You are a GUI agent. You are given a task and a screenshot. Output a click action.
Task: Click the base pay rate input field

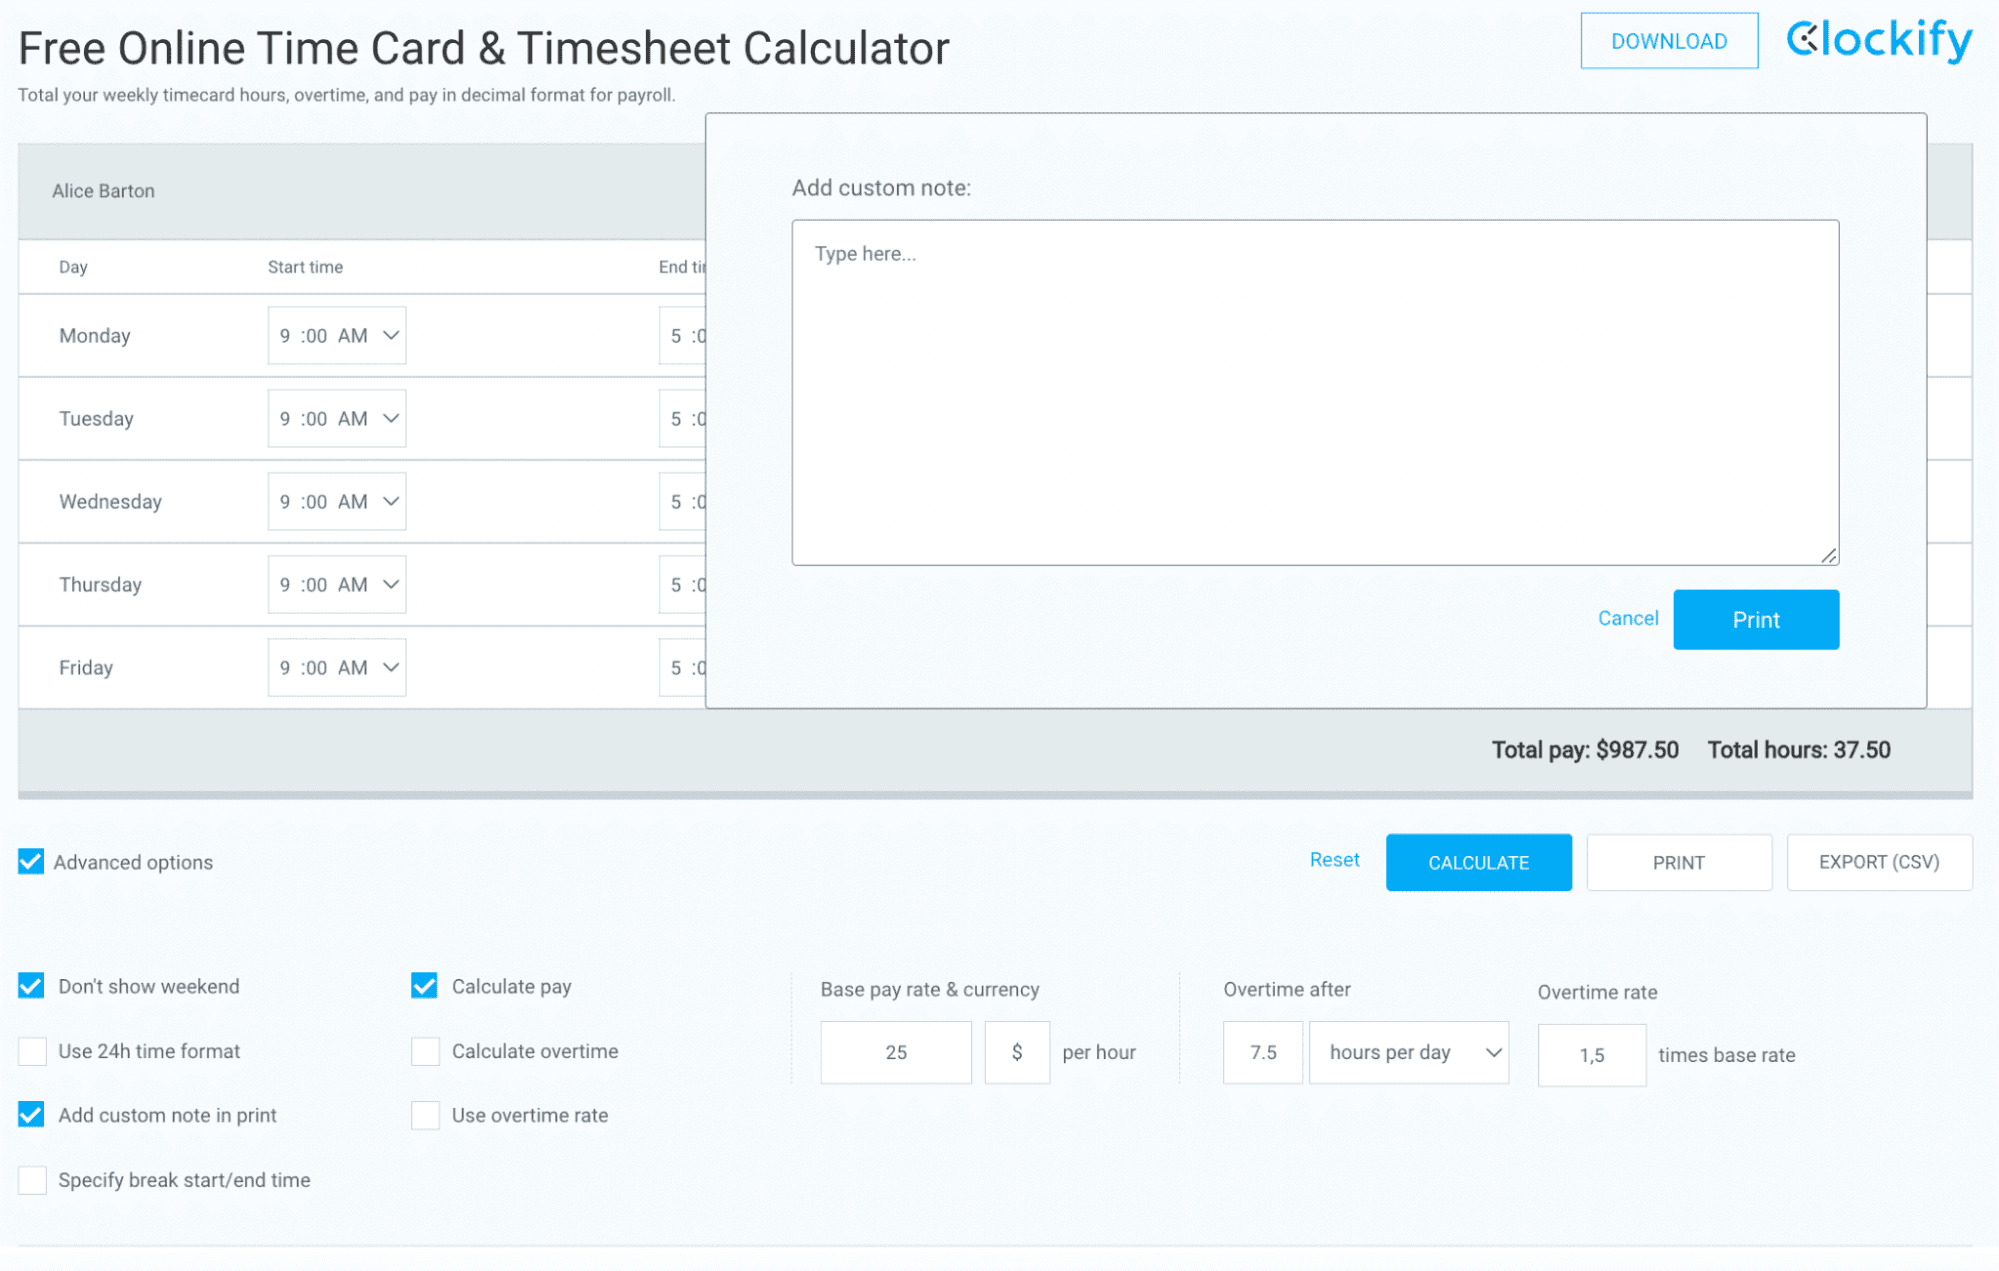[895, 1049]
